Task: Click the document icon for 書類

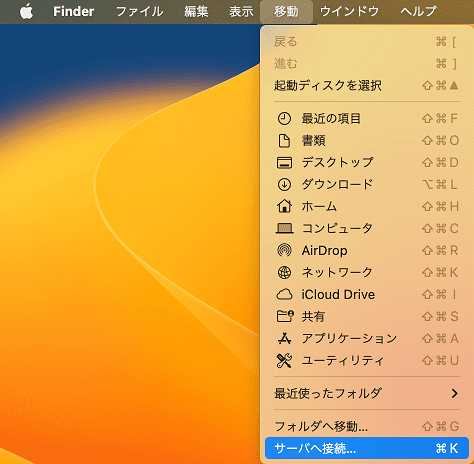Action: [x=284, y=141]
